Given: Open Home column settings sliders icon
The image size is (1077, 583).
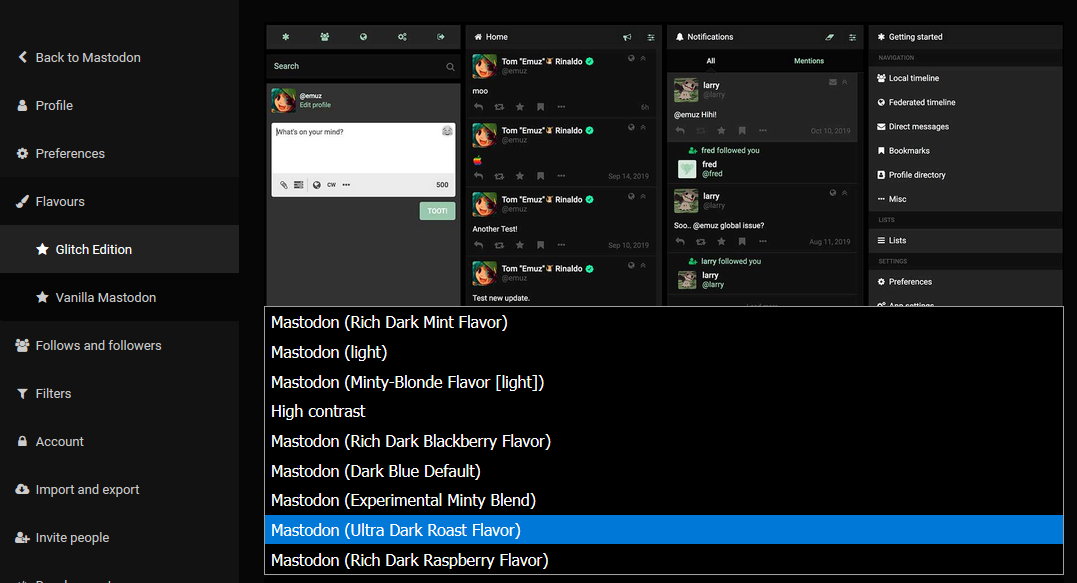Looking at the screenshot, I should coord(650,37).
